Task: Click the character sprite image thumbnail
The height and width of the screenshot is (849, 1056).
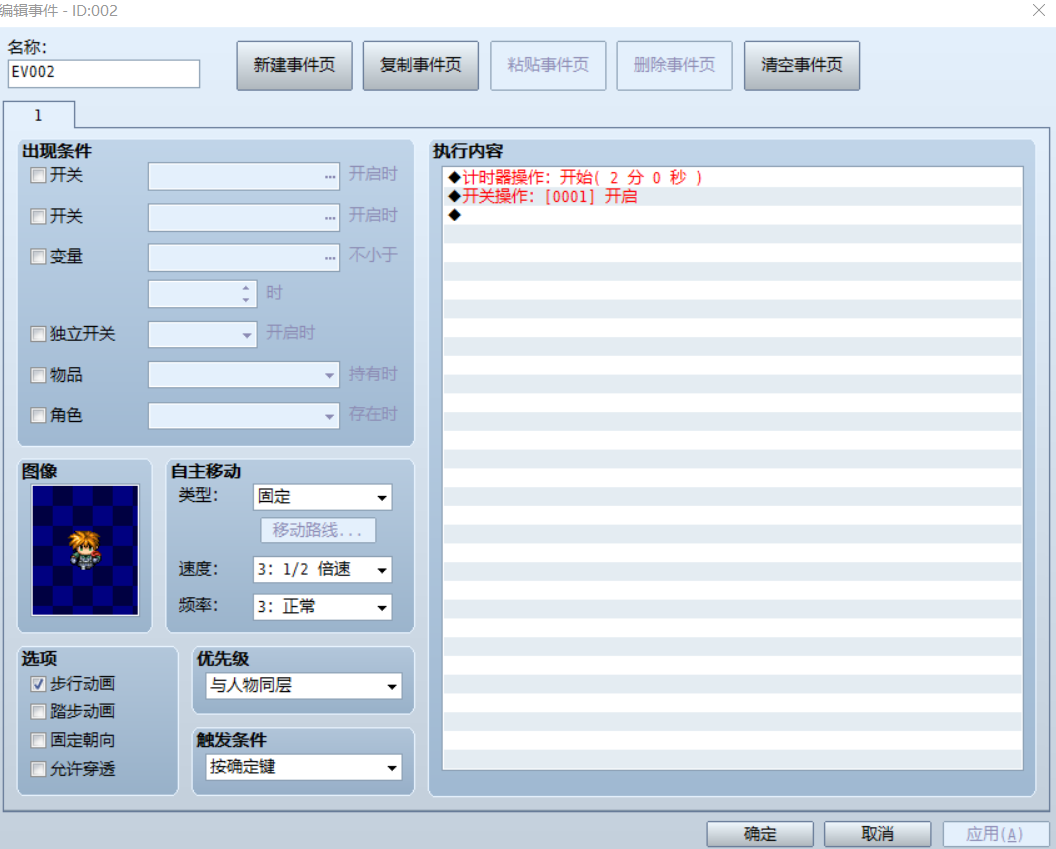Action: tap(85, 550)
